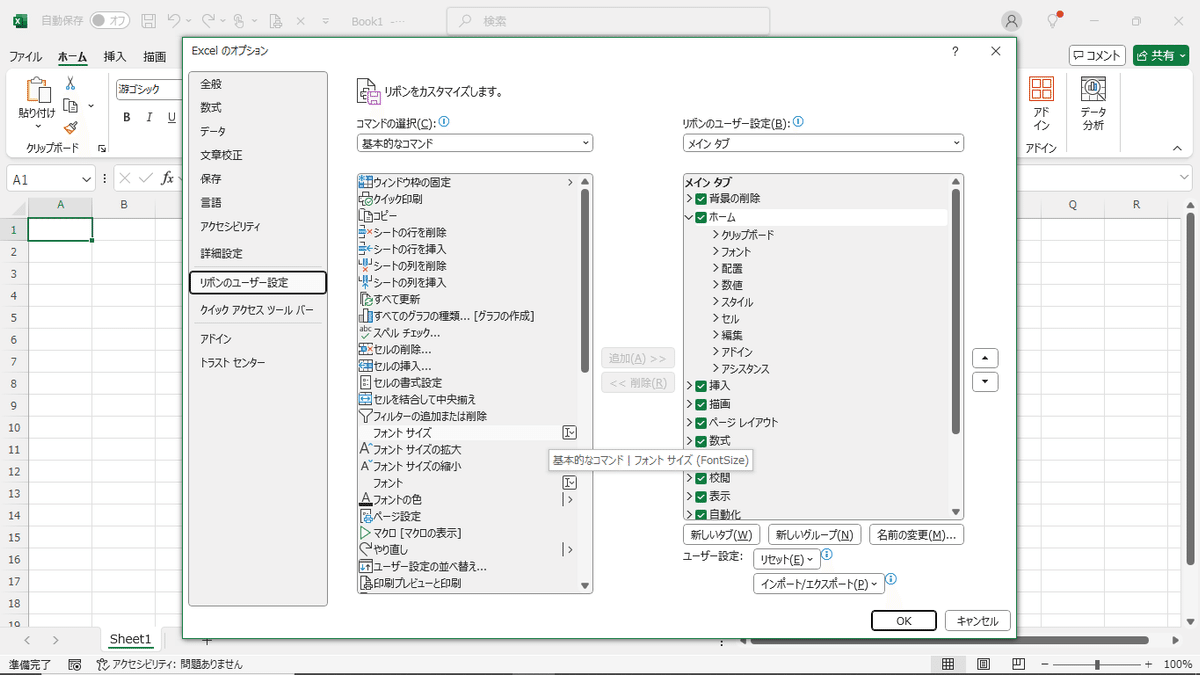Viewport: 1200px width, 675px height.
Task: Uncheck the 校閲 tab checkbox
Action: (x=701, y=478)
